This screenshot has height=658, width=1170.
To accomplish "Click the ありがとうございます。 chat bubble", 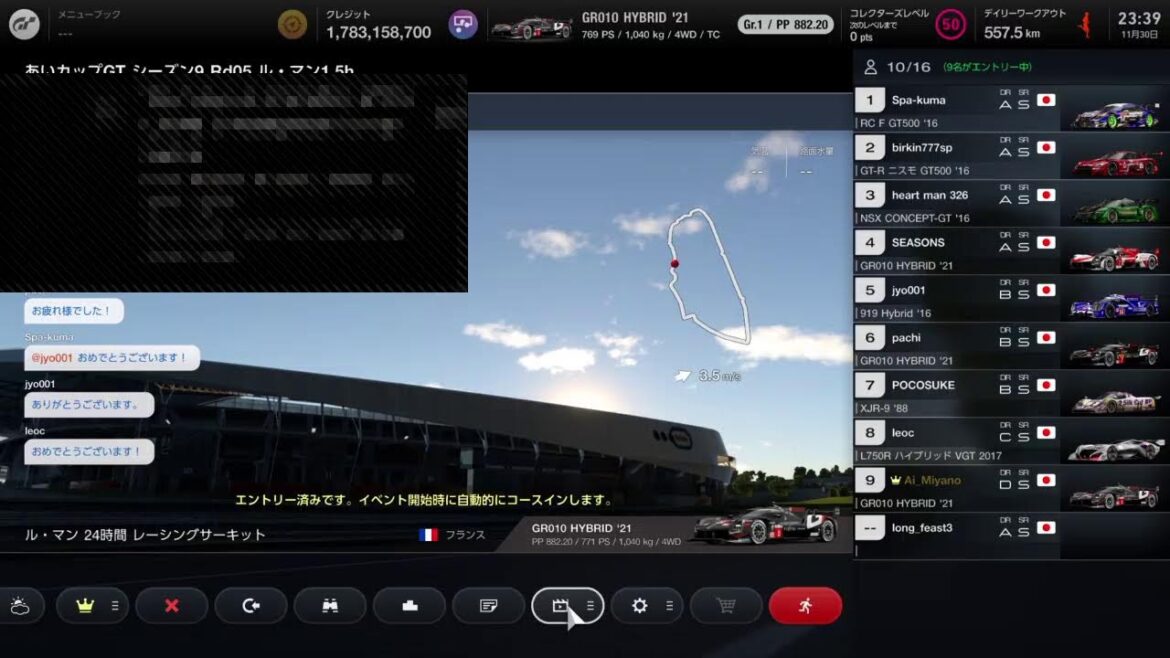I will (x=89, y=404).
